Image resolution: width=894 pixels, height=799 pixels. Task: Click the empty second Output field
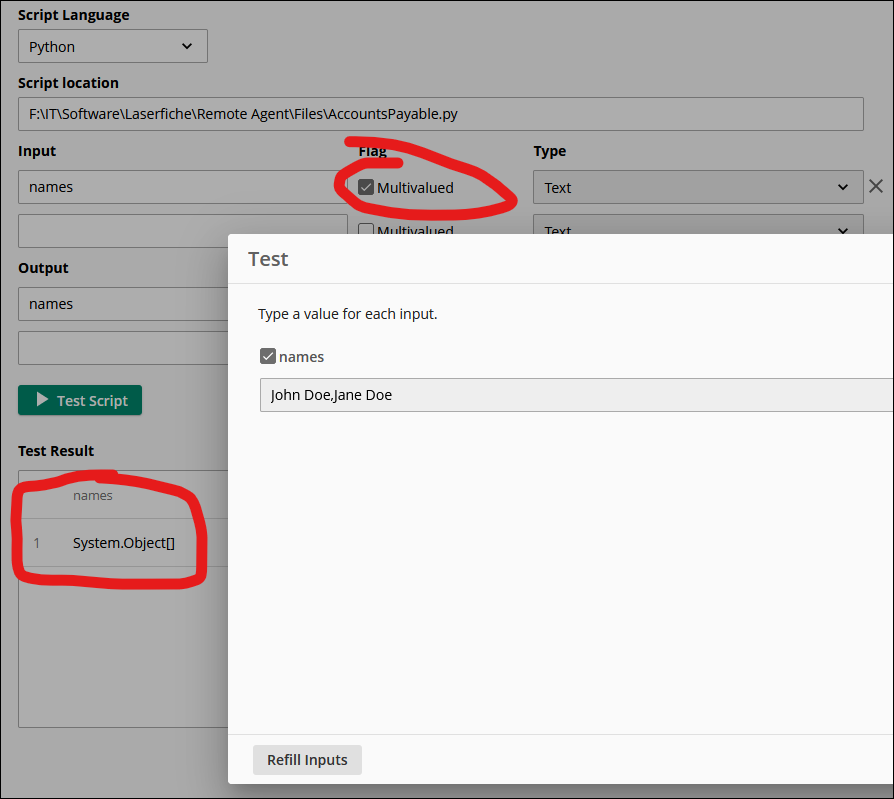(x=120, y=348)
